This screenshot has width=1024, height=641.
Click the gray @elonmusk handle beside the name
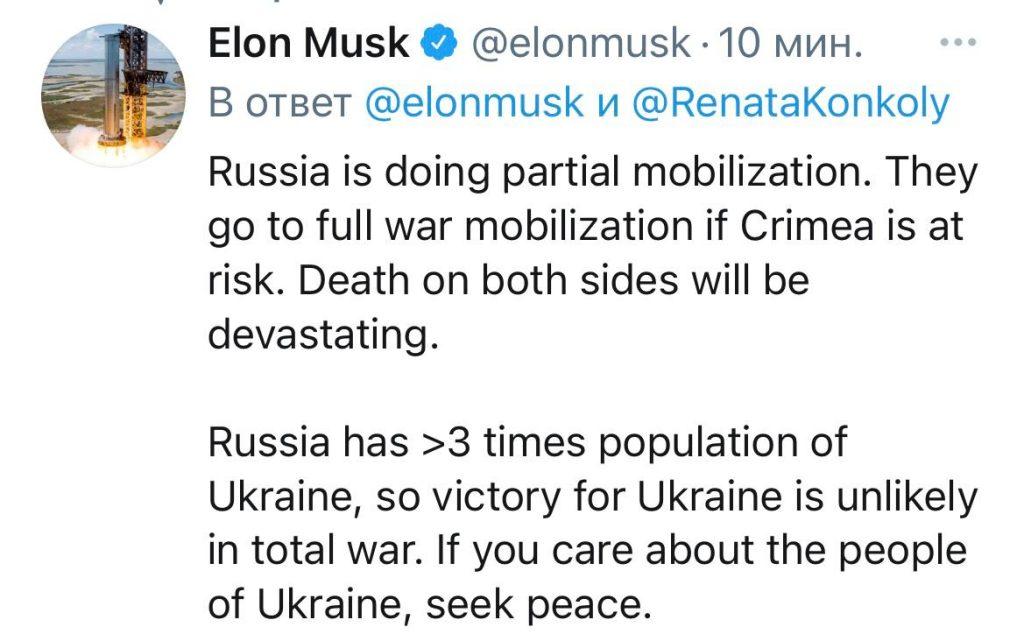(581, 44)
